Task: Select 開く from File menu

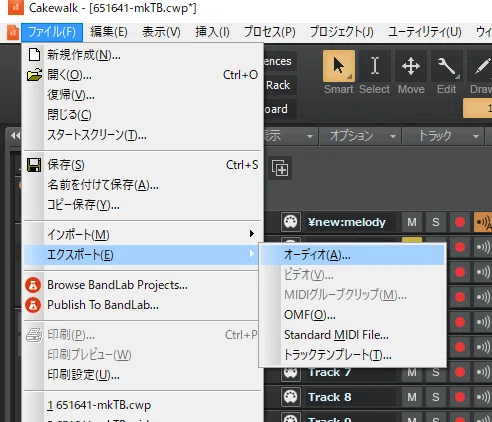Action: click(143, 75)
